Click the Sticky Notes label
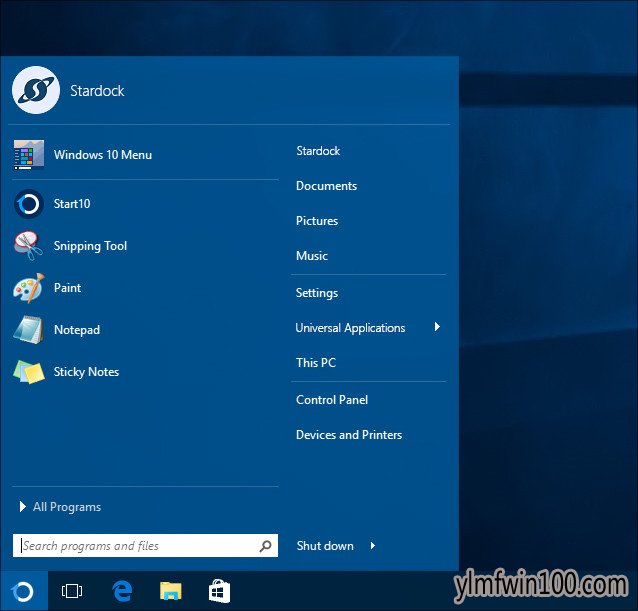This screenshot has width=638, height=611. tap(86, 372)
